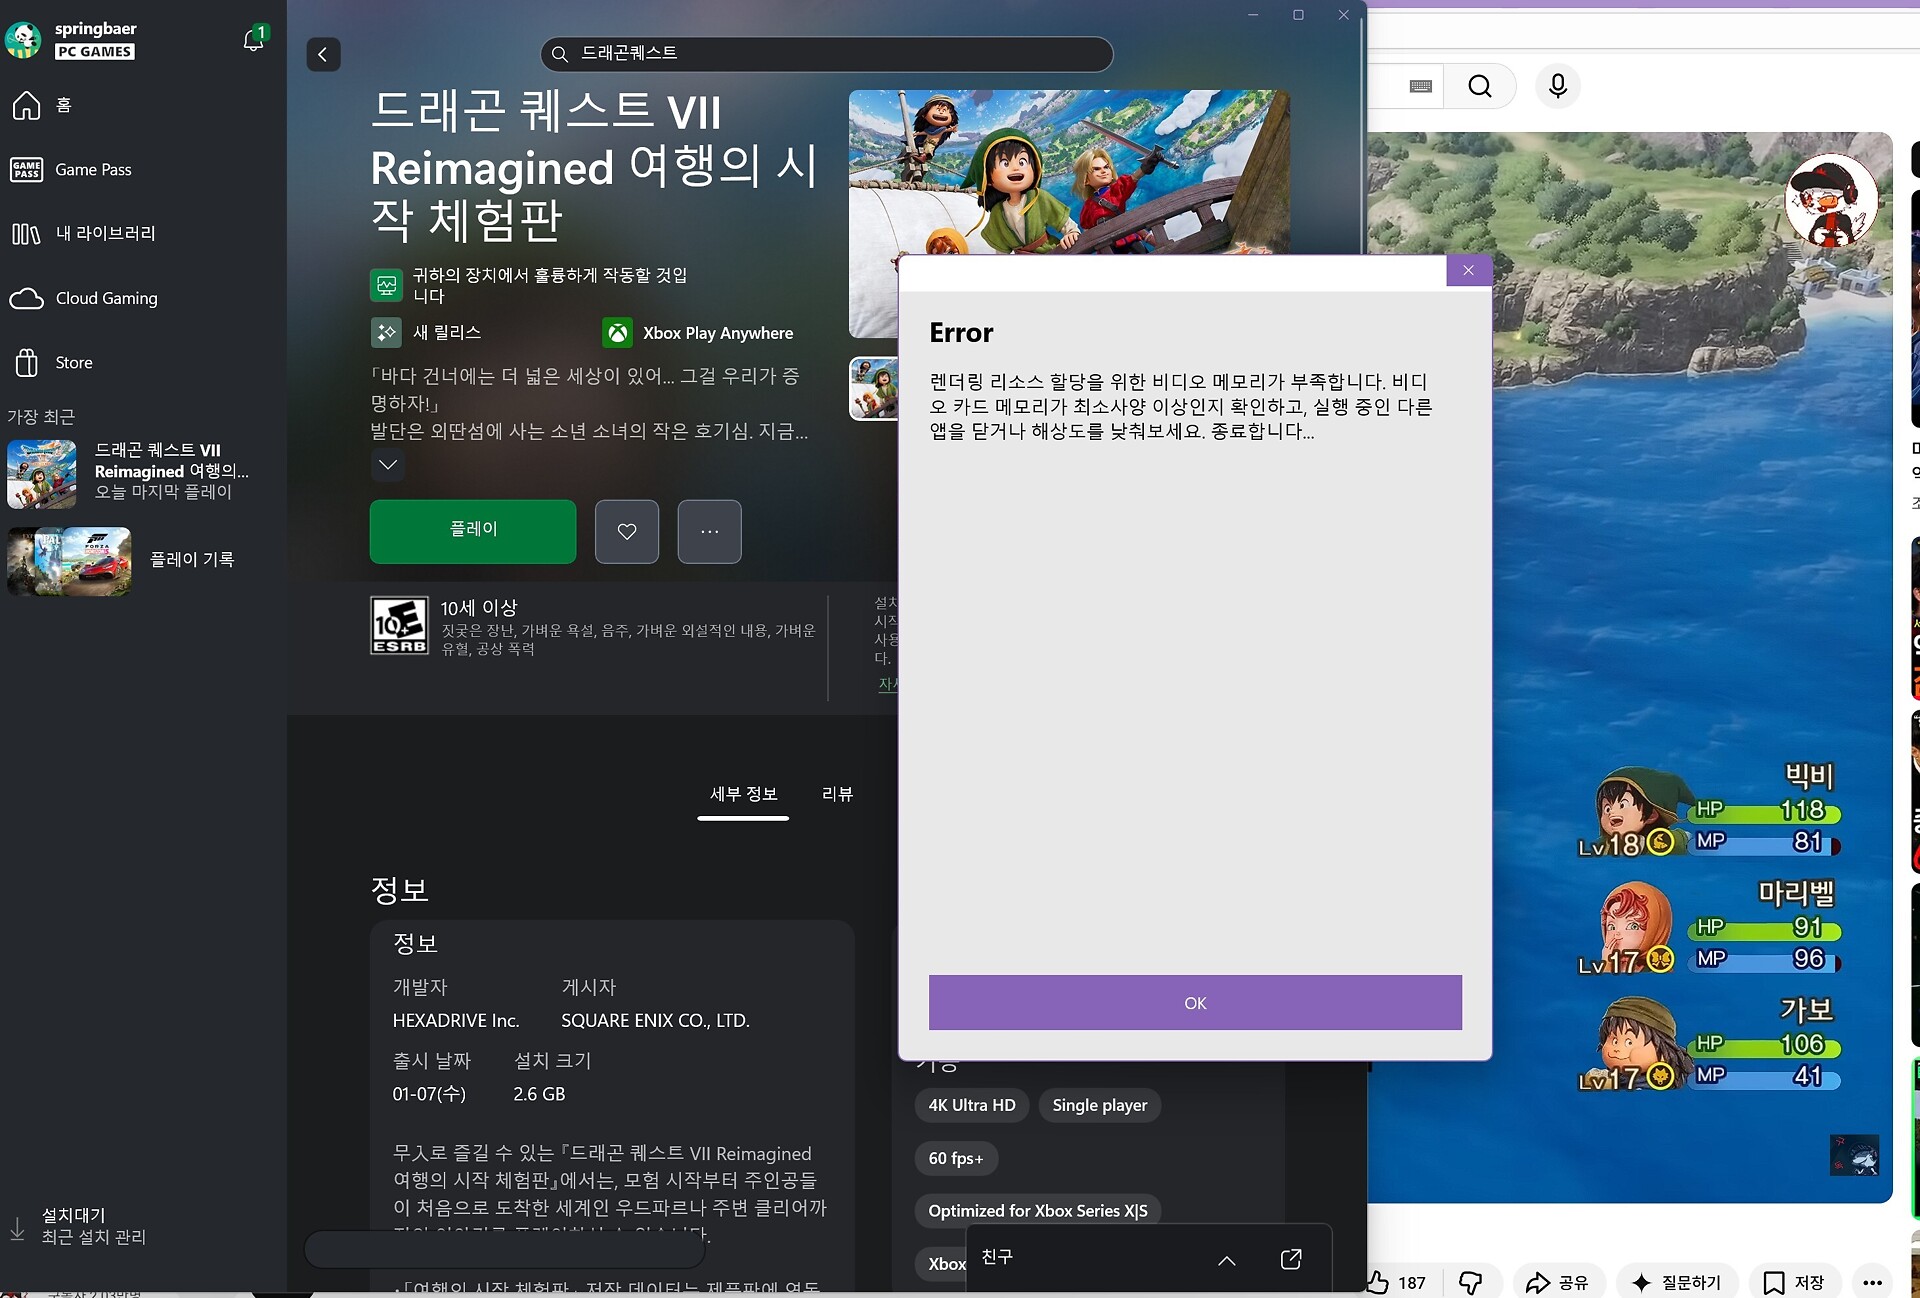Click the 저장 save button
1920x1298 pixels.
click(x=1794, y=1282)
